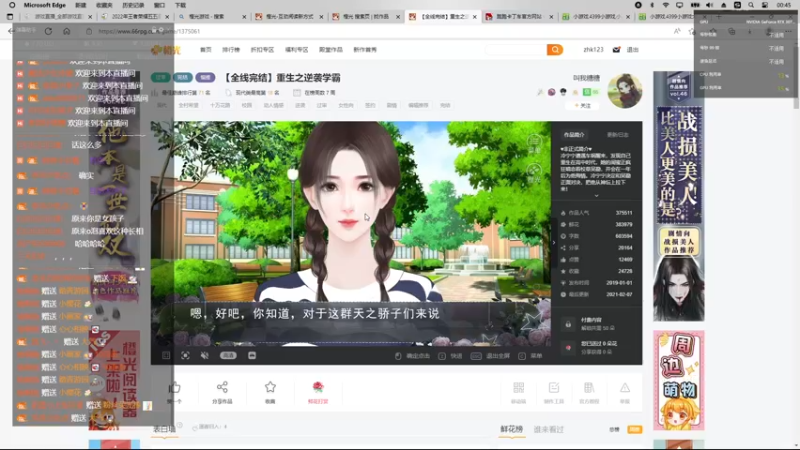Click the 退出 logout link

pyautogui.click(x=633, y=49)
